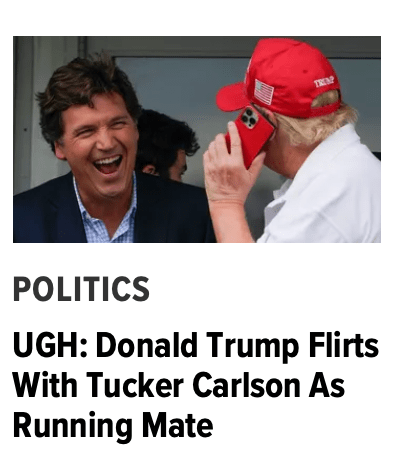The image size is (418, 464).
Task: Open the headline starting with UGH
Action: point(196,384)
